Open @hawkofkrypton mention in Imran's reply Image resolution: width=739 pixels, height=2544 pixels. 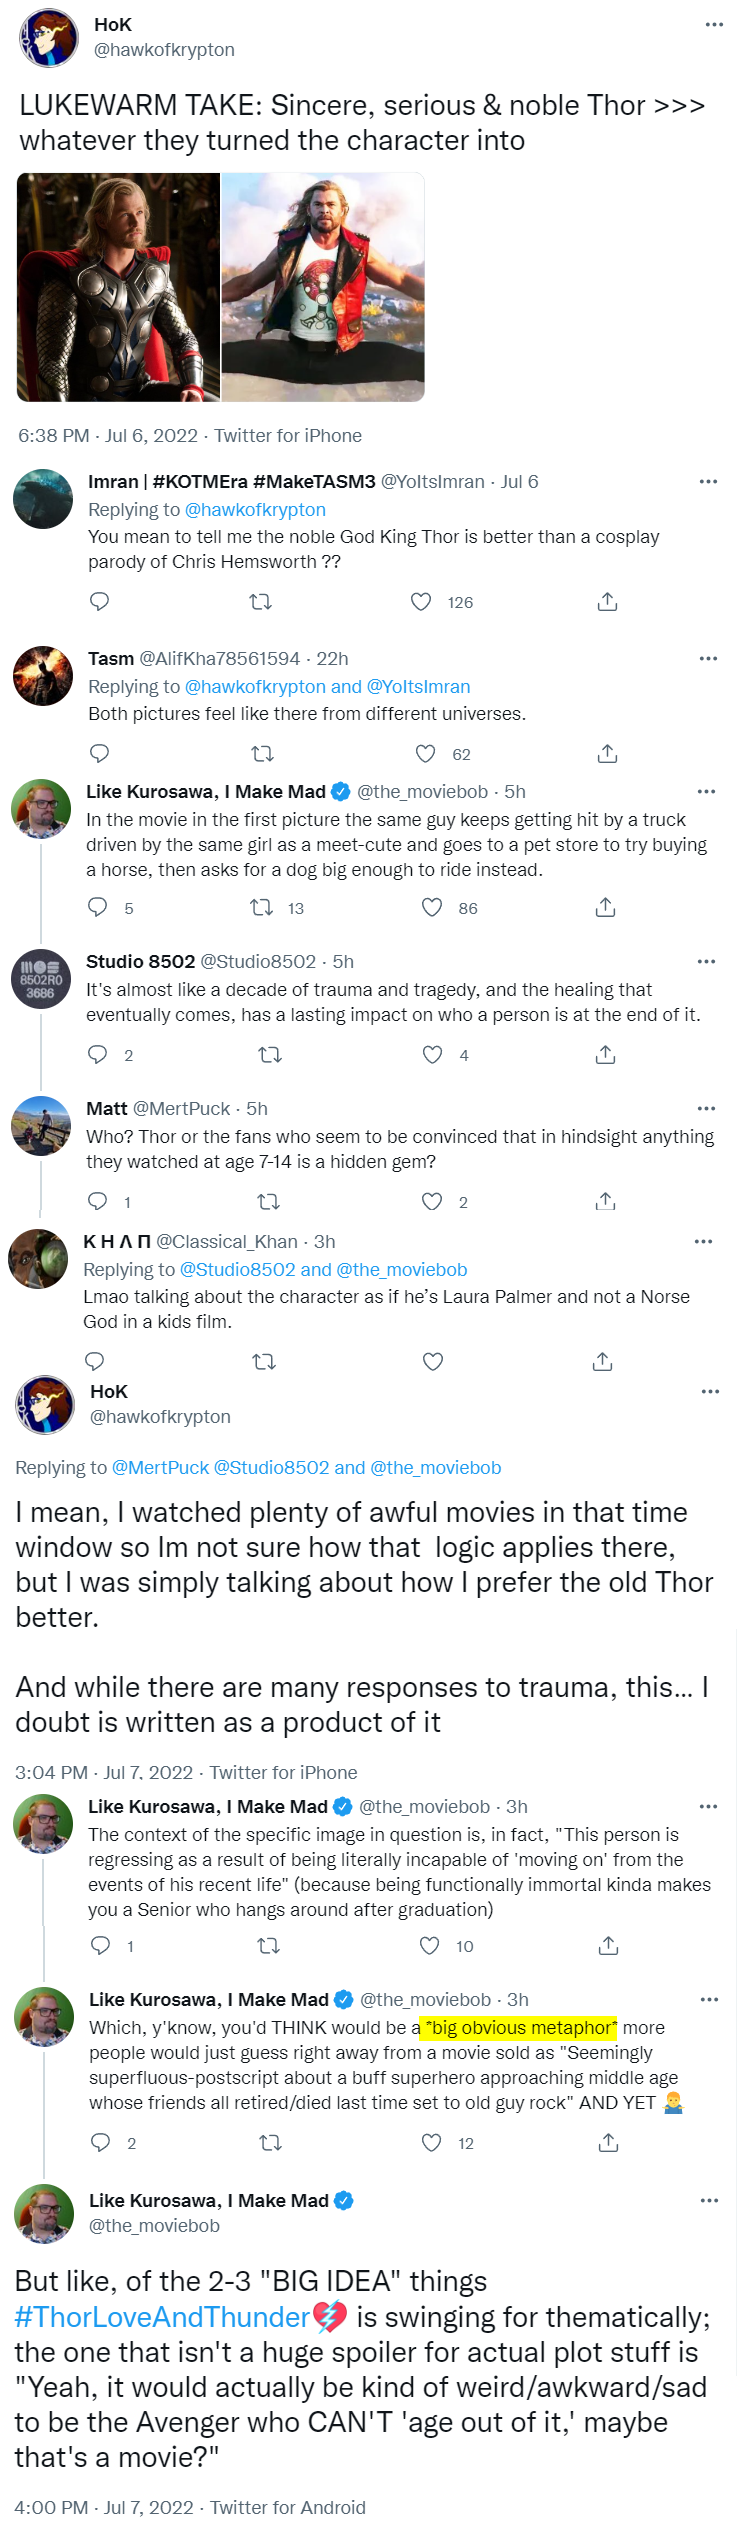[255, 510]
